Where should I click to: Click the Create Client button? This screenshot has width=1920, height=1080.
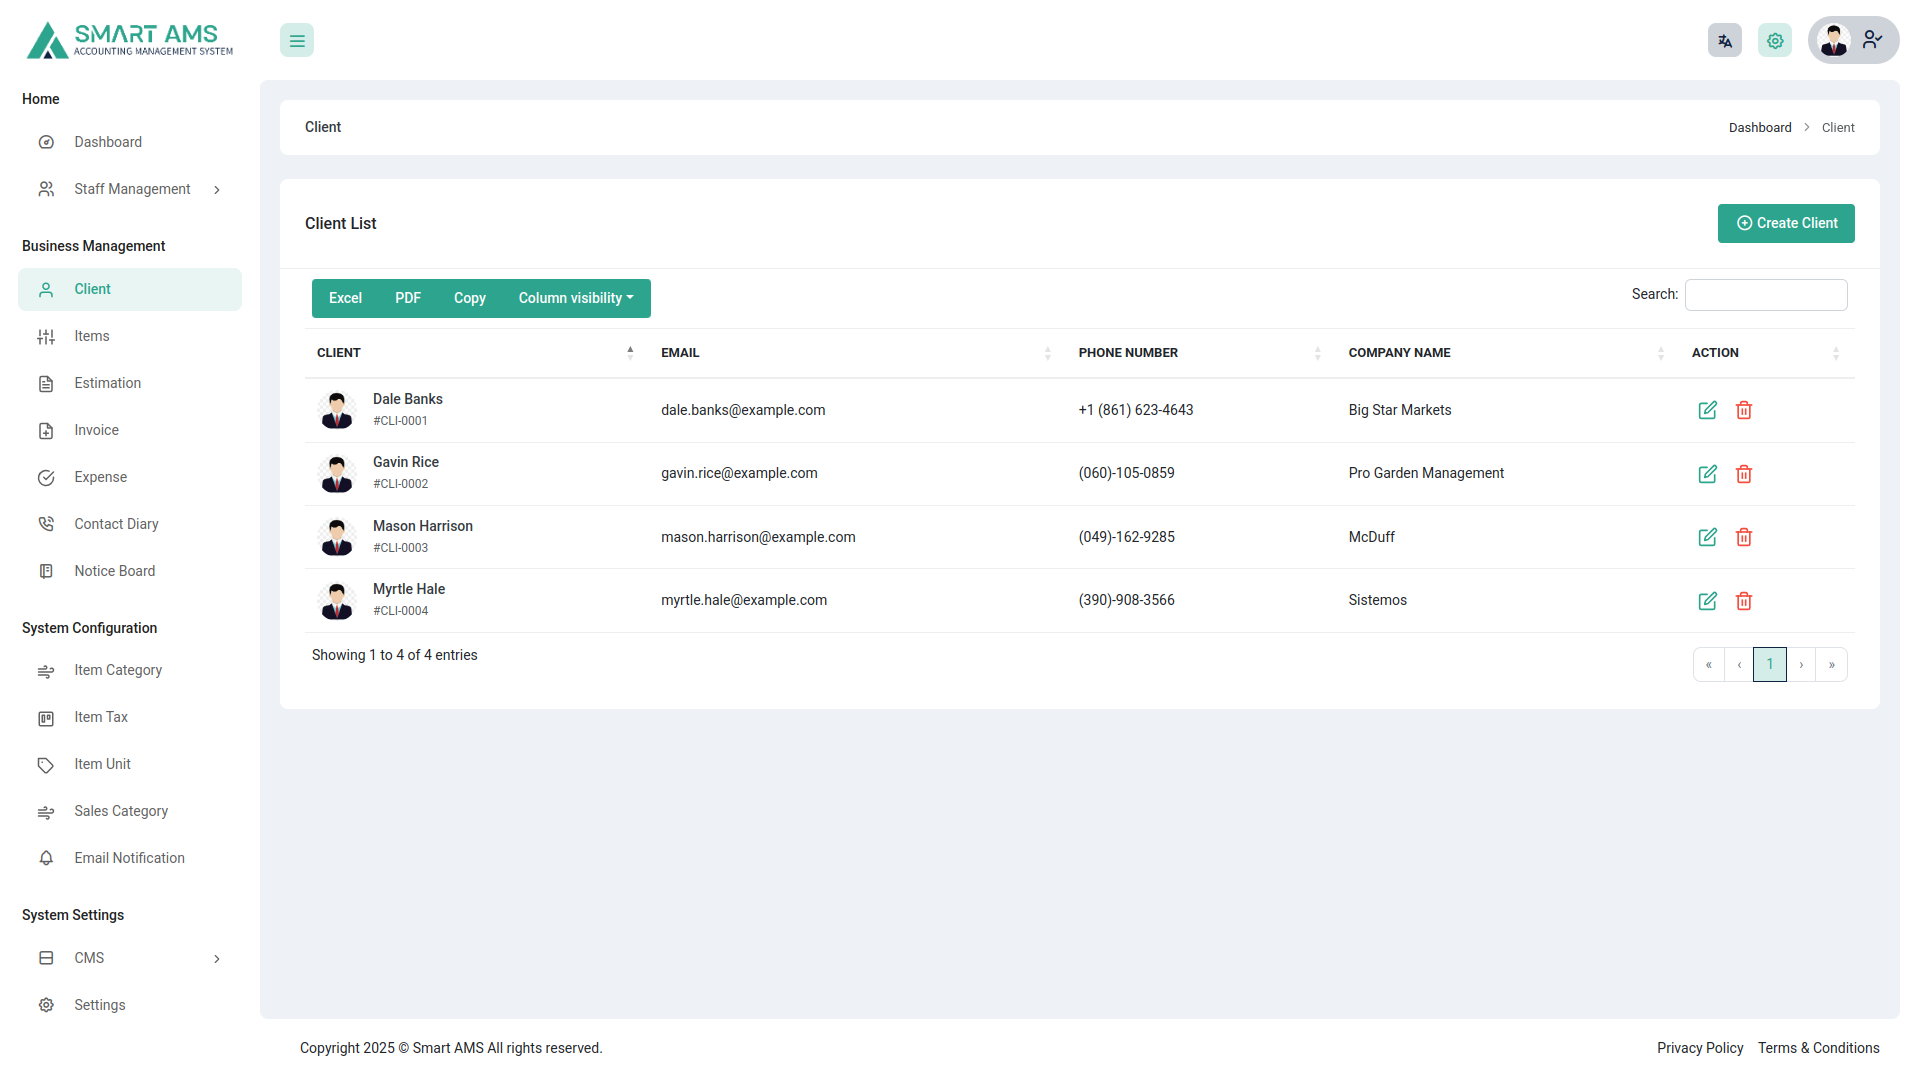coord(1786,223)
